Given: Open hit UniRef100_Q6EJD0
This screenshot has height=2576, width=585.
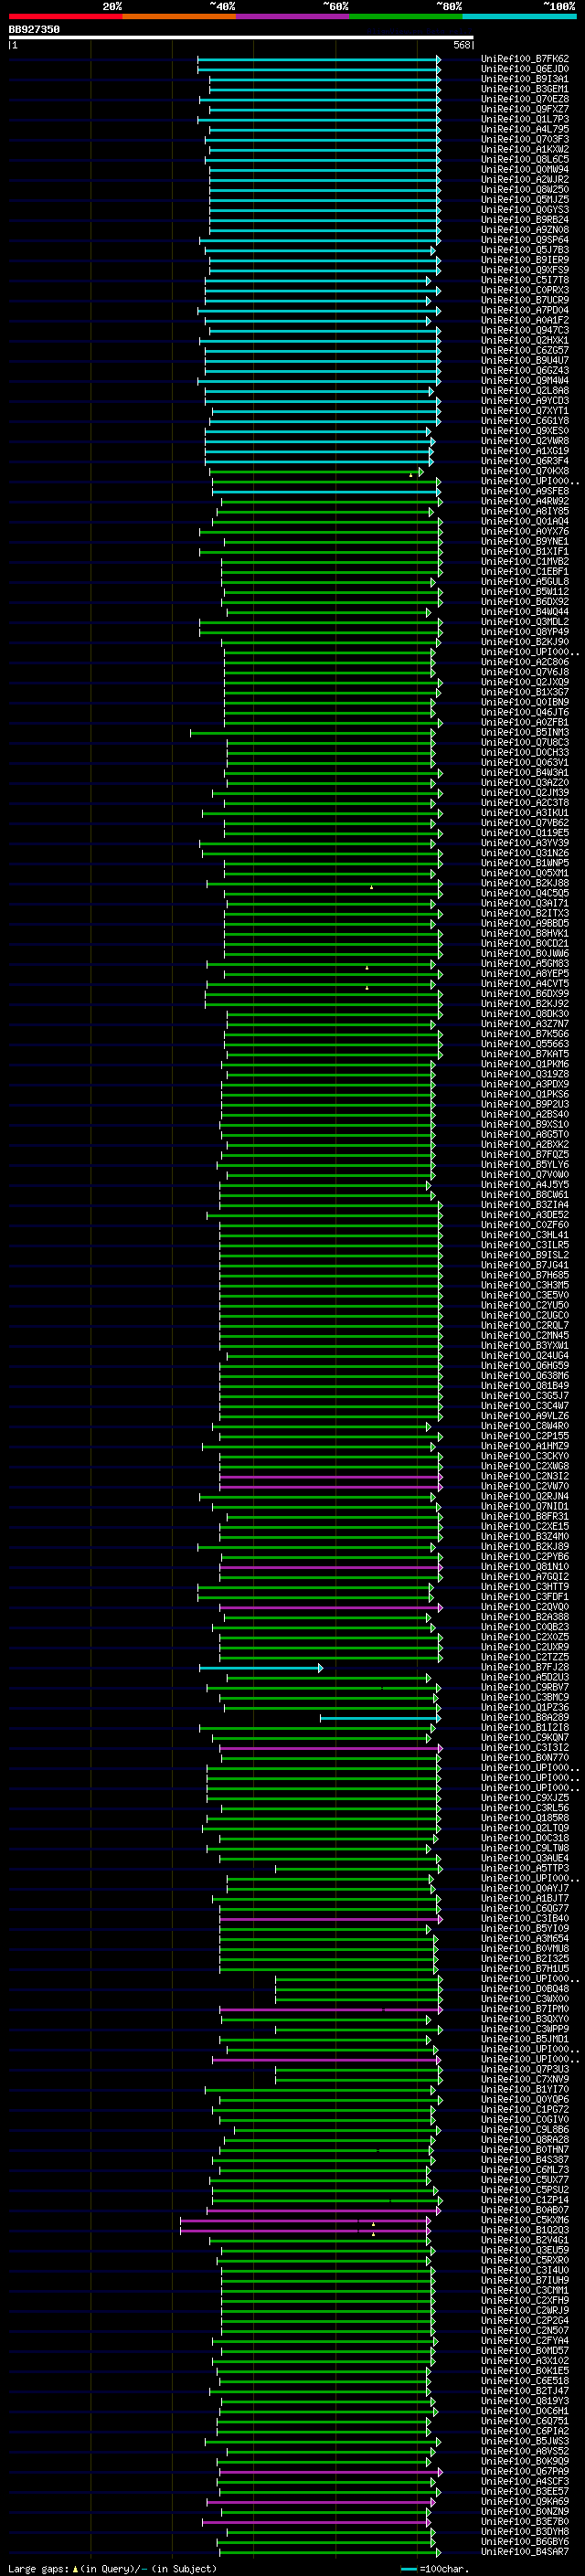Looking at the screenshot, I should pyautogui.click(x=525, y=69).
